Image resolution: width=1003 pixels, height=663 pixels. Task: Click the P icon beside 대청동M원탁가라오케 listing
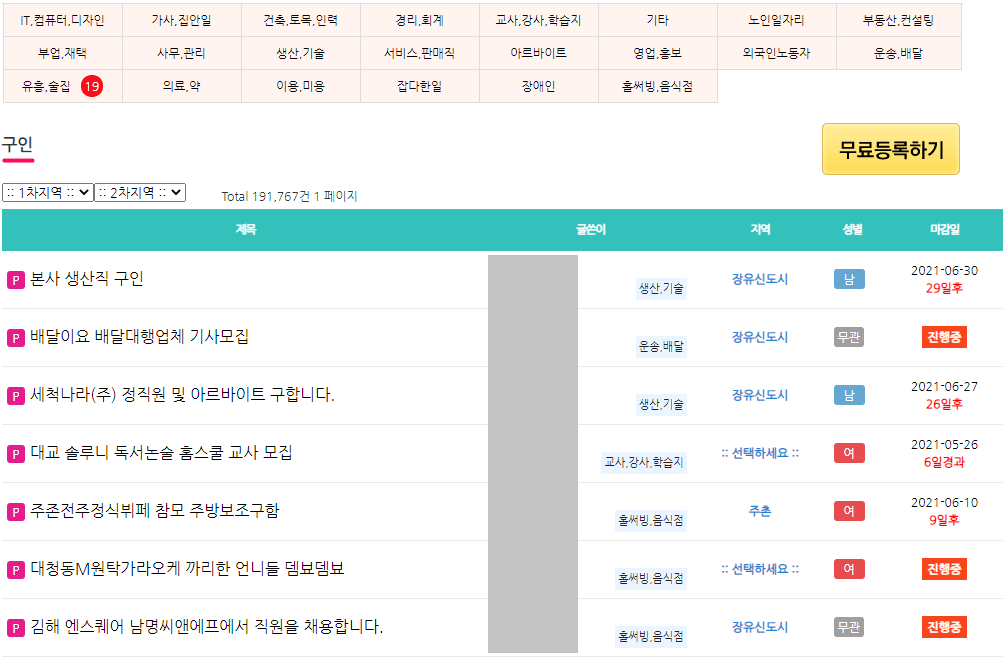14,569
